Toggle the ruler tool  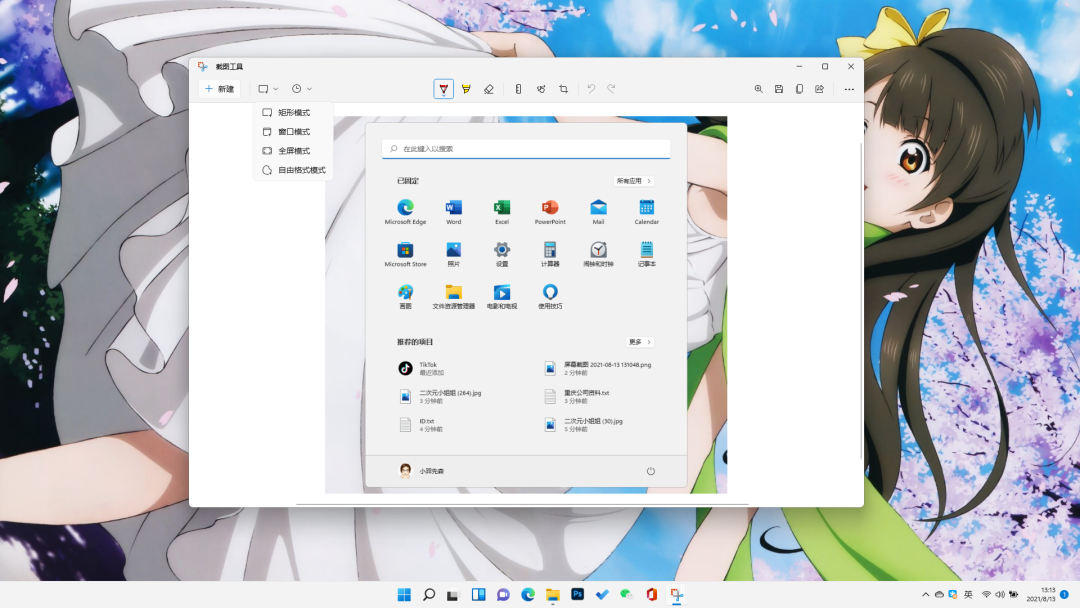pyautogui.click(x=518, y=89)
